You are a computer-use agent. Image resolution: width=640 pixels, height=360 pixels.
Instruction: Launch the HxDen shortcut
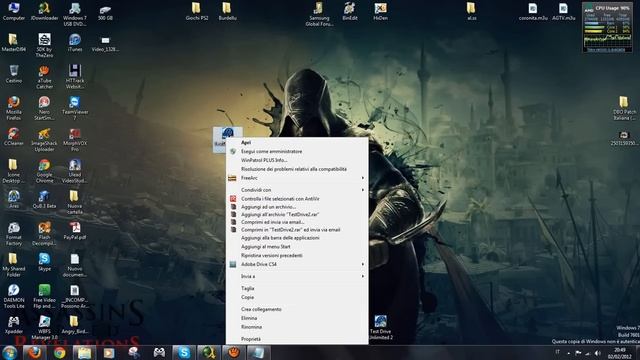380,11
